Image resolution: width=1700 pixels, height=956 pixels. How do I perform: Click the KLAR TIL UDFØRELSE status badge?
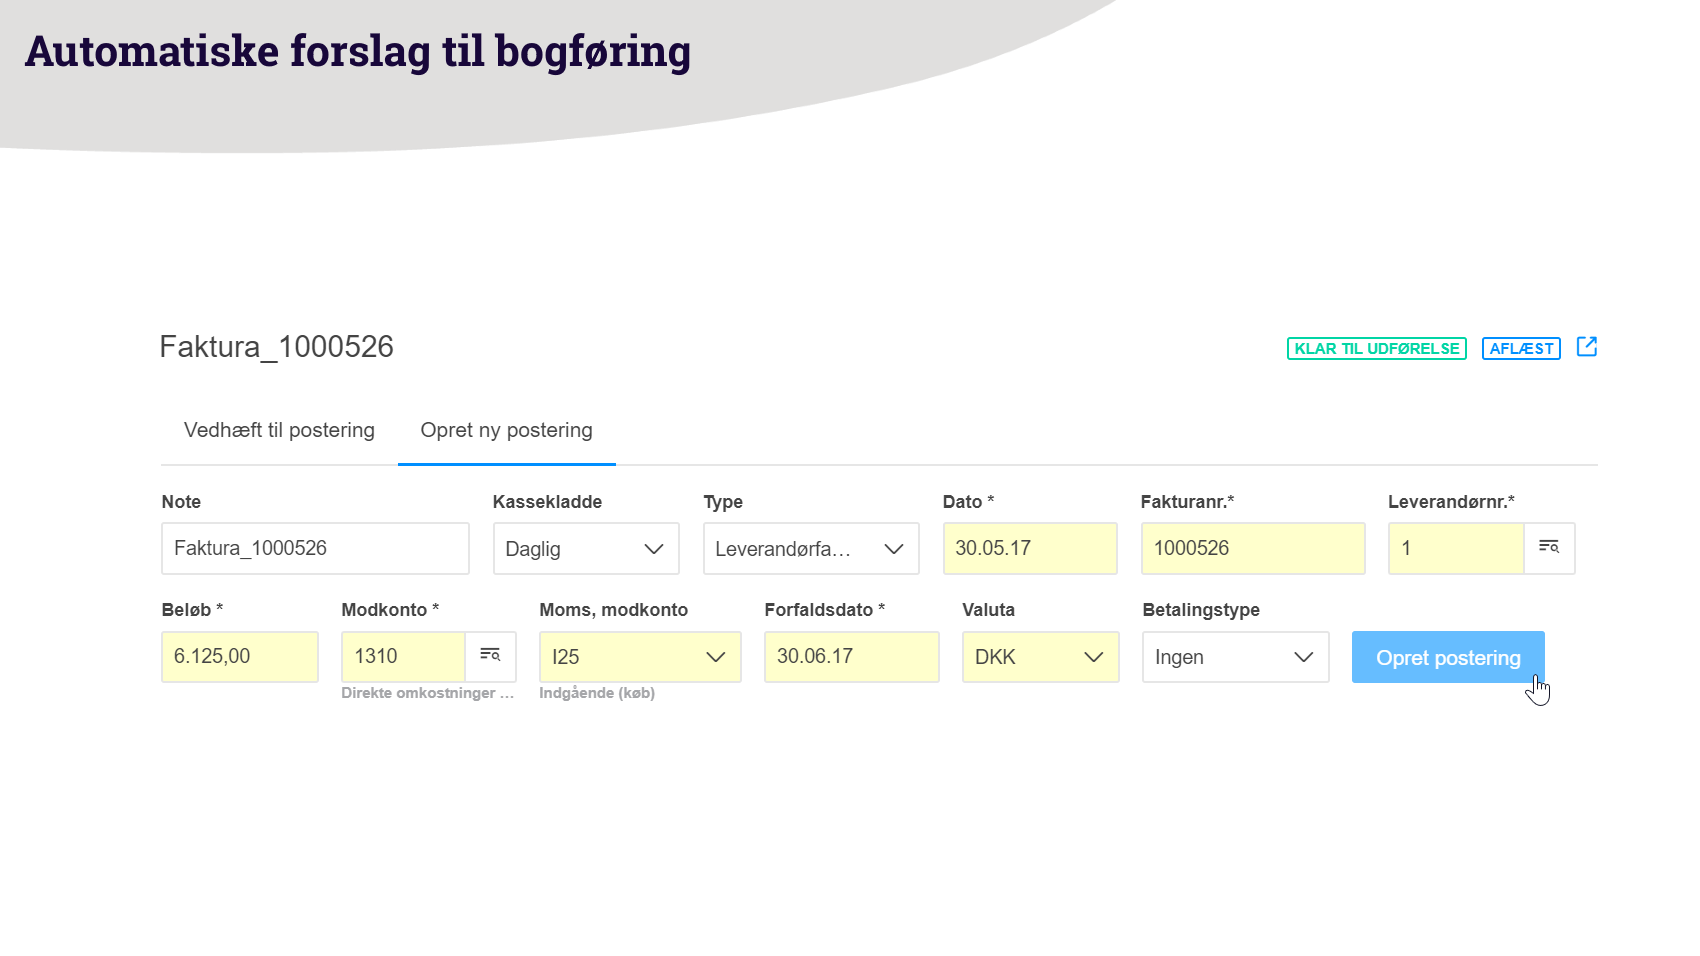(1376, 349)
